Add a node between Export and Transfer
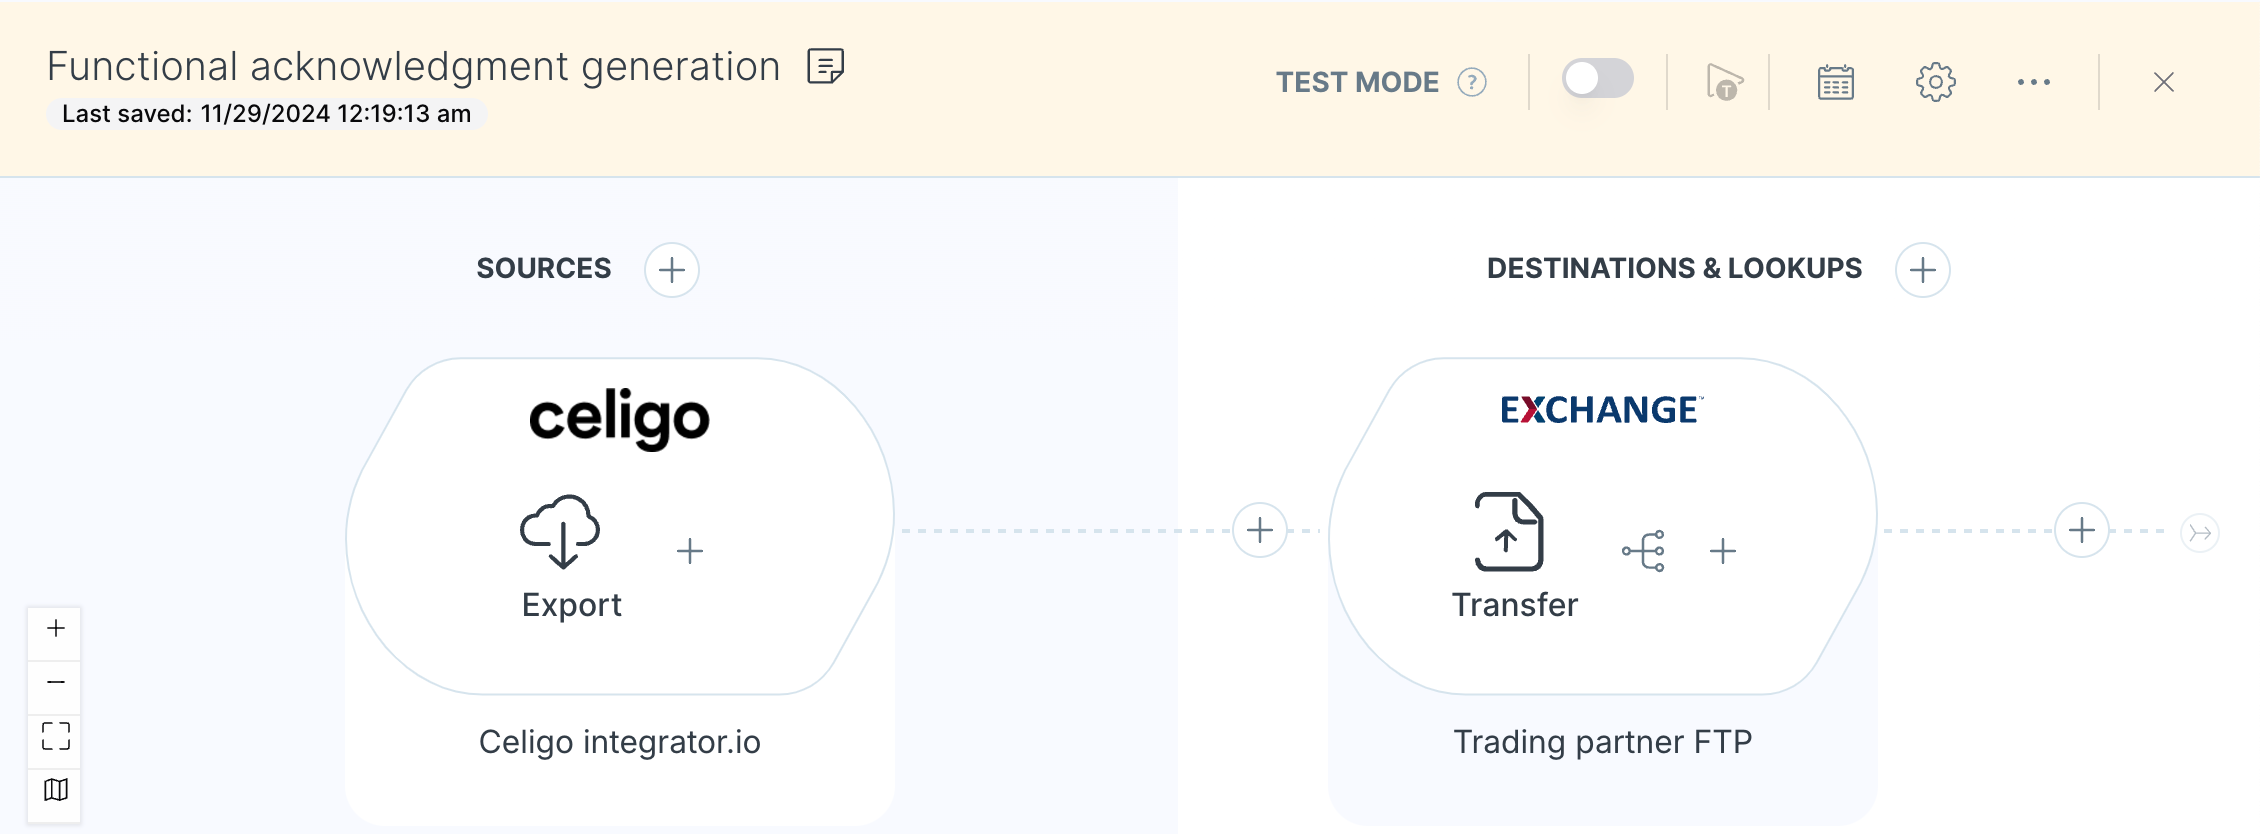This screenshot has height=834, width=2260. tap(1259, 530)
